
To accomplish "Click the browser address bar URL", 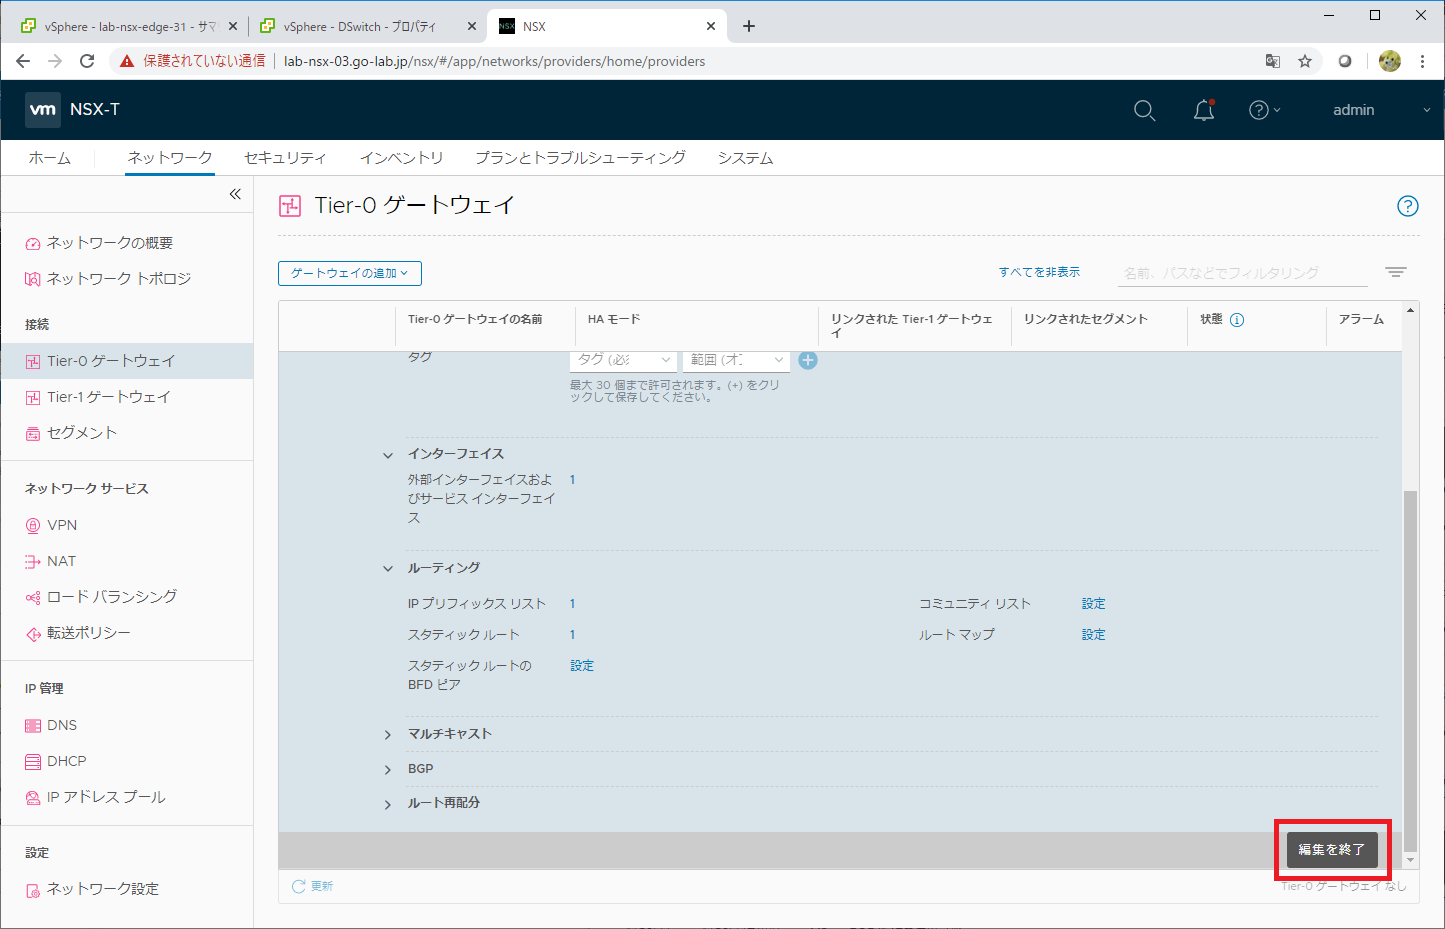I will [x=495, y=61].
